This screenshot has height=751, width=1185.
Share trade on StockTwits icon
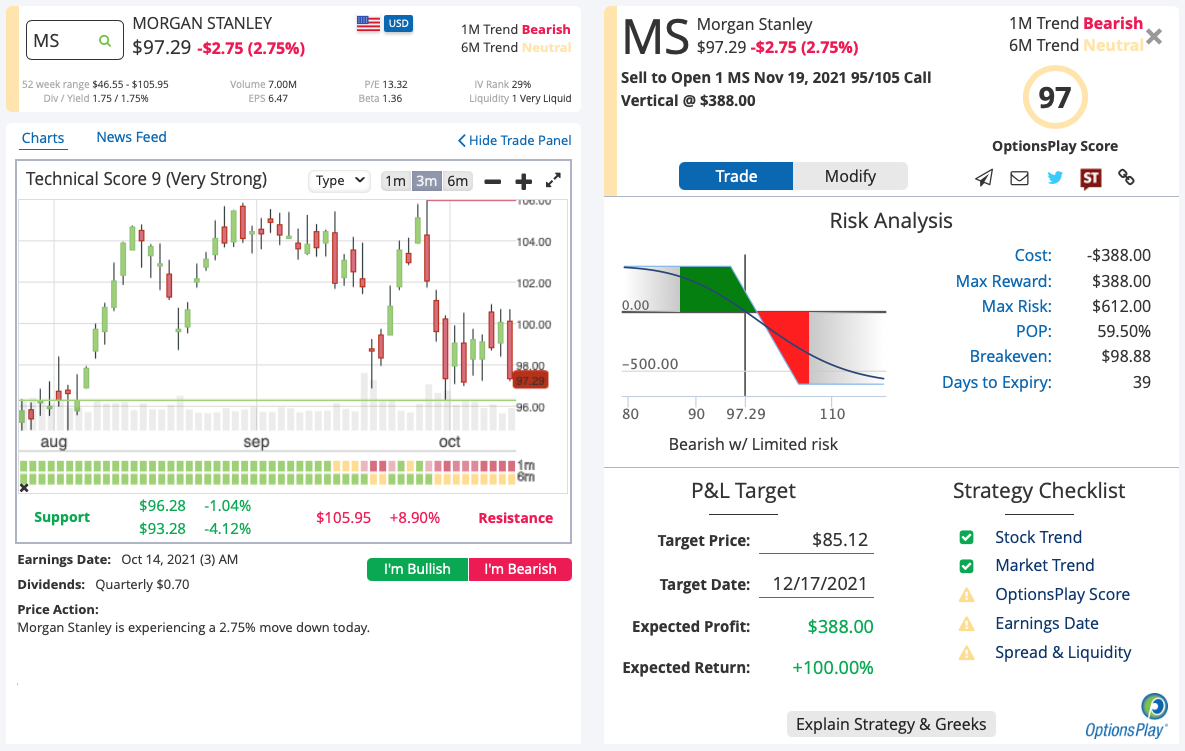(x=1091, y=178)
